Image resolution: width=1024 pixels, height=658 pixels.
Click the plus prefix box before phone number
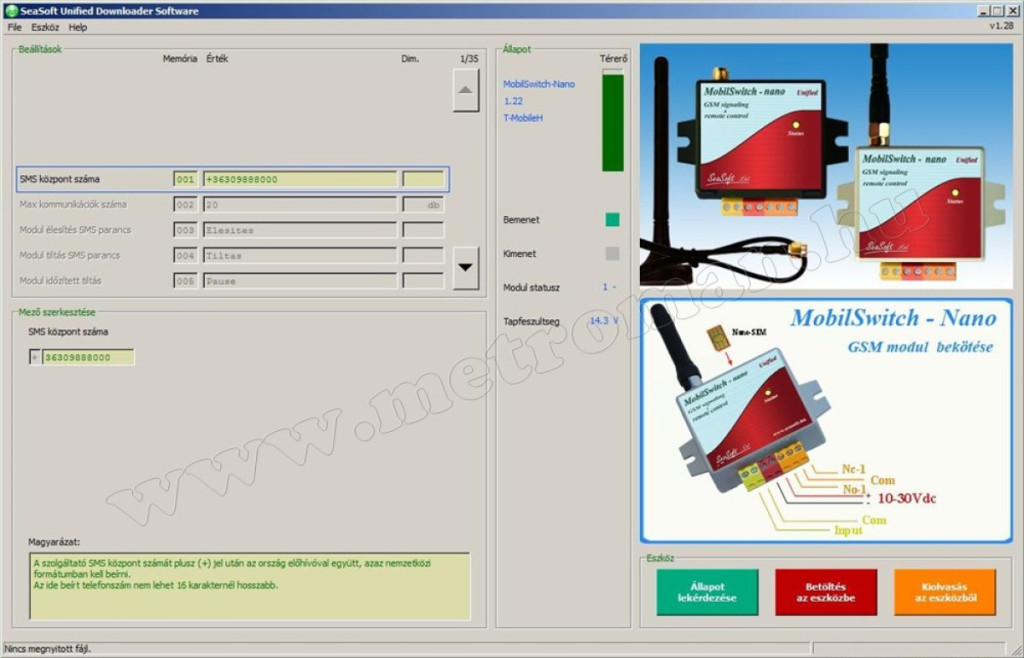click(35, 357)
